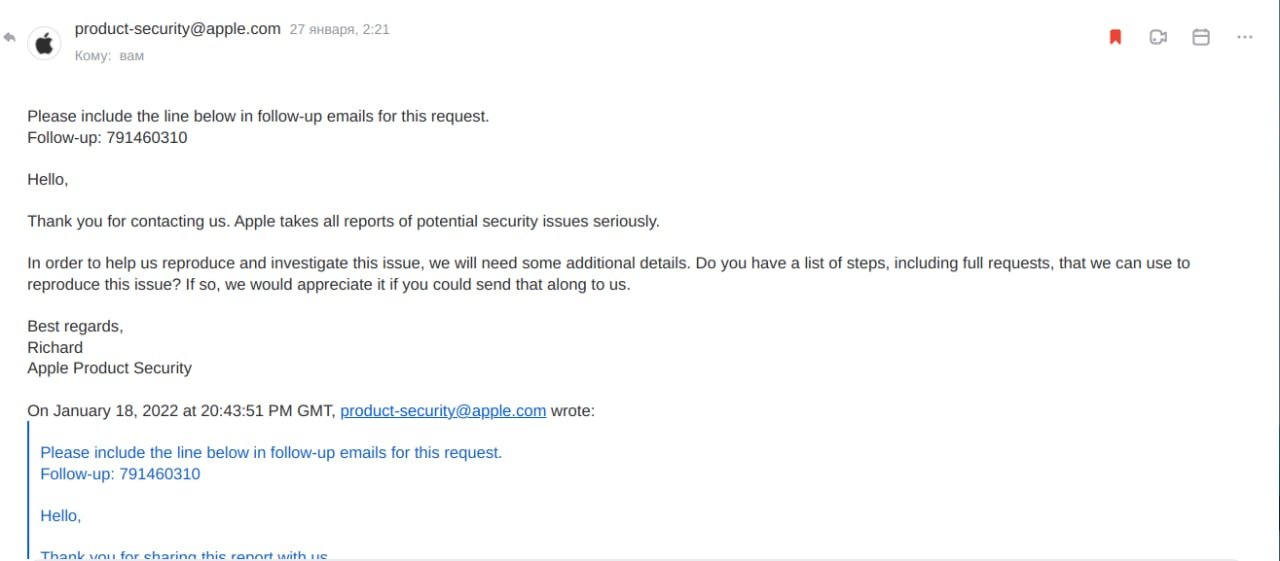Click the black "Hello," greeting line

[48, 180]
